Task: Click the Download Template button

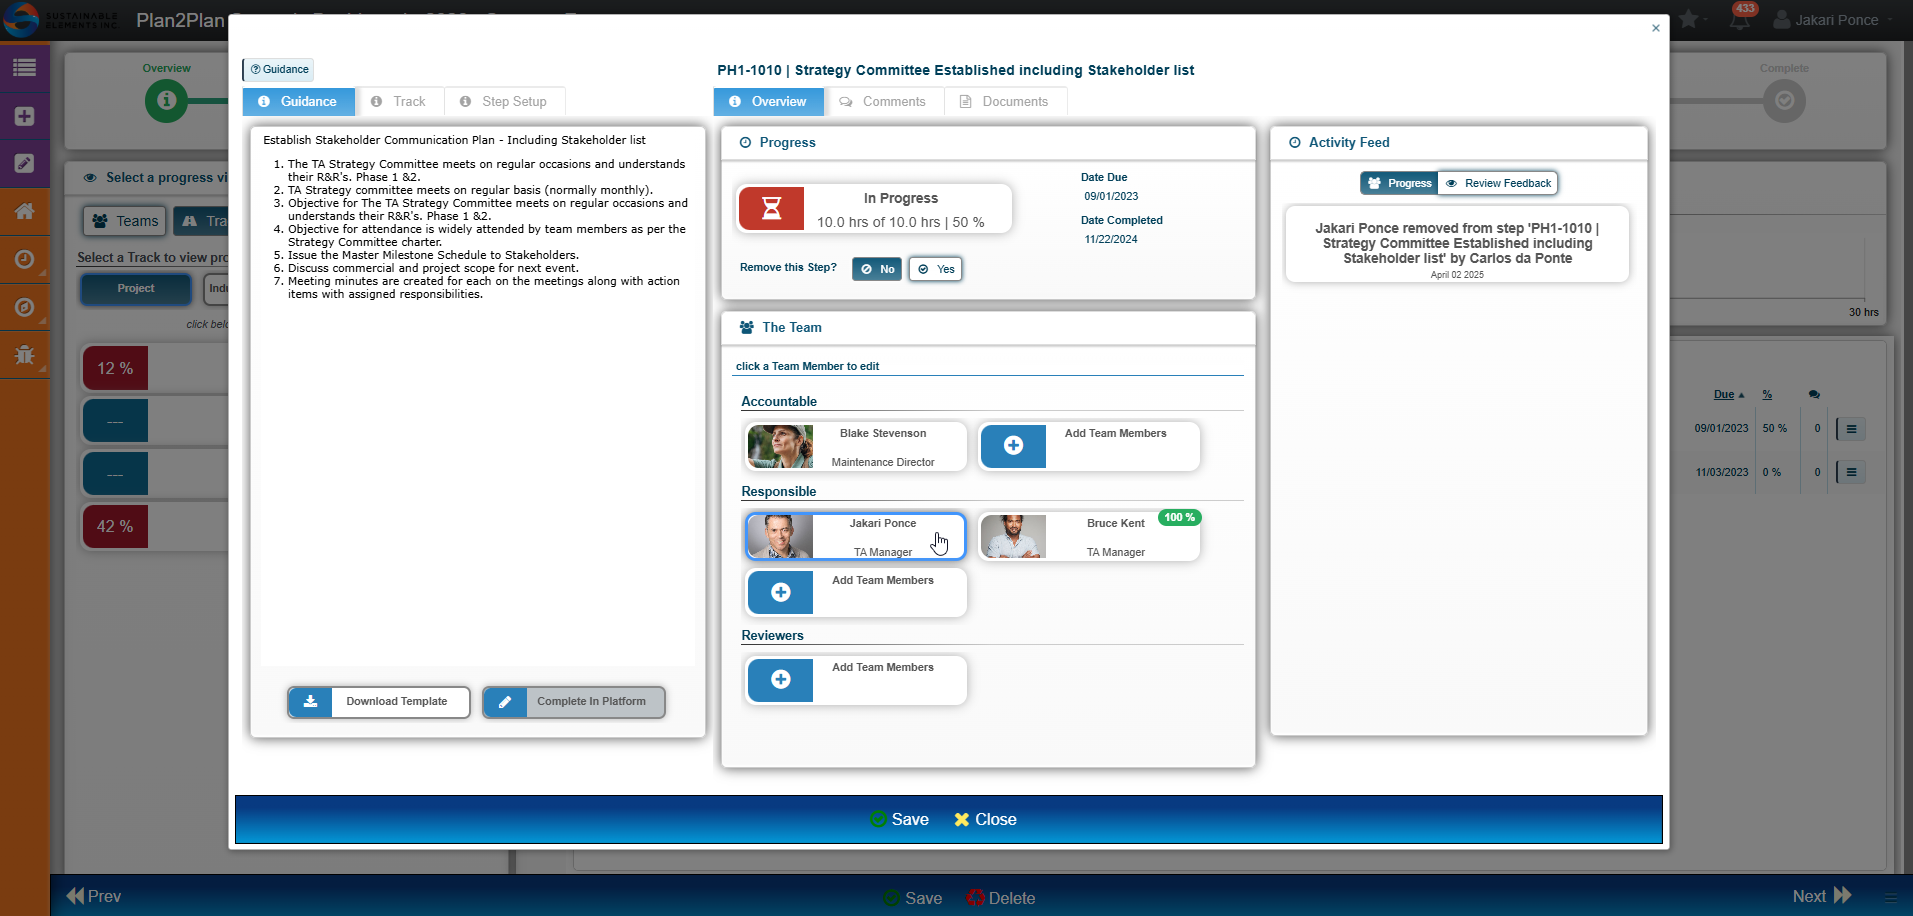Action: [379, 702]
